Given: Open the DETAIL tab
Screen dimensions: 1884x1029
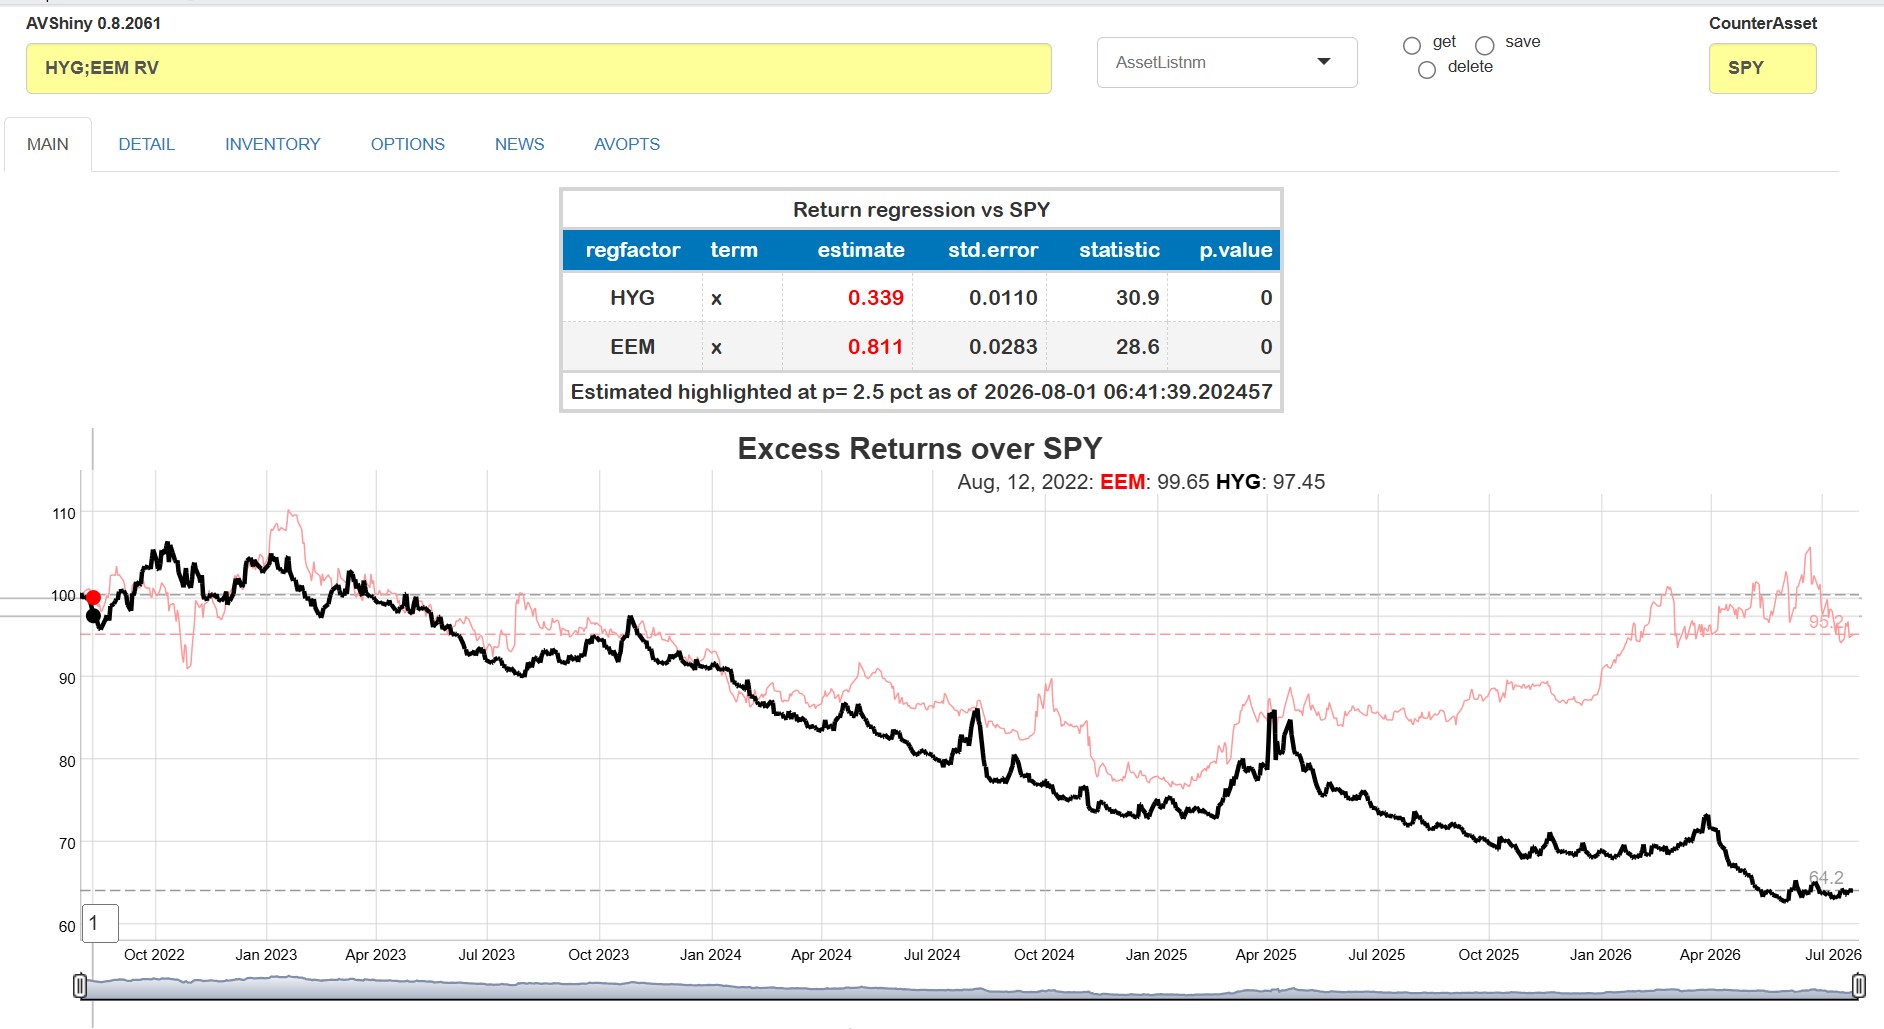Looking at the screenshot, I should [x=147, y=144].
